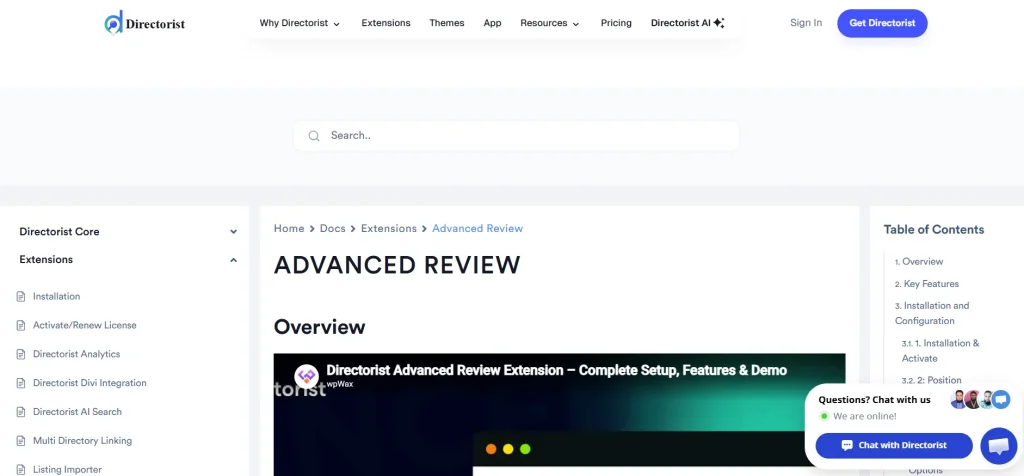This screenshot has width=1024, height=476.
Task: Click the sparkle icon next to Directorist AI
Action: click(x=718, y=23)
